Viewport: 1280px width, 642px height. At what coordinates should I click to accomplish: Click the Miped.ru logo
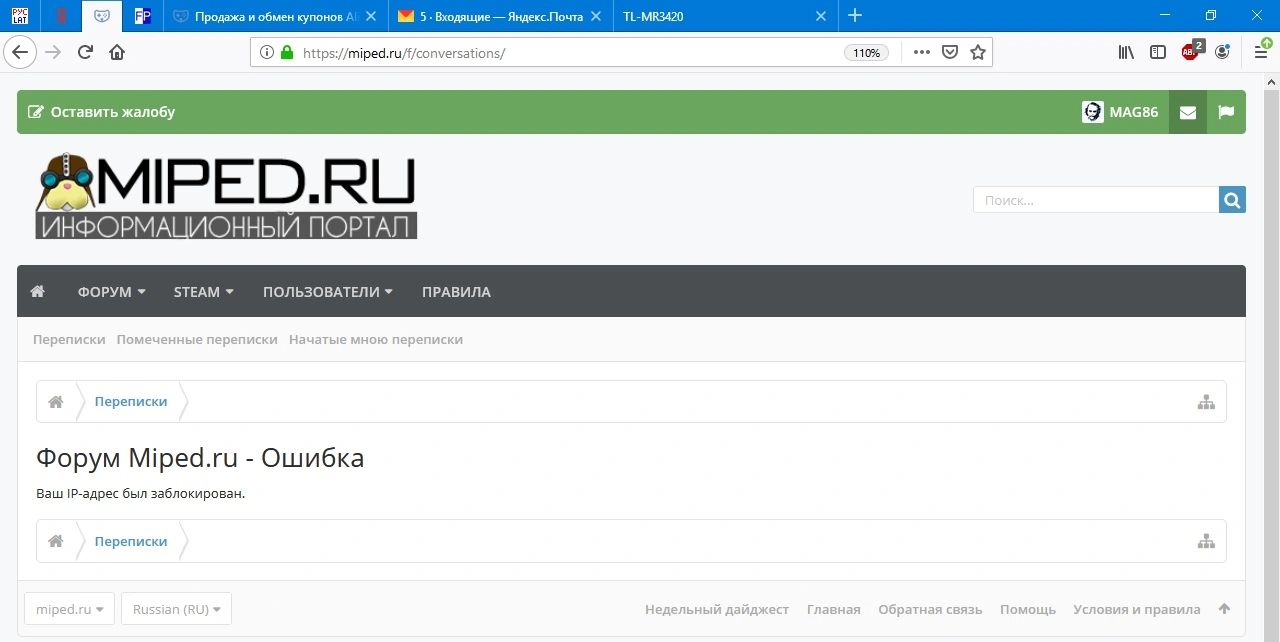point(226,196)
